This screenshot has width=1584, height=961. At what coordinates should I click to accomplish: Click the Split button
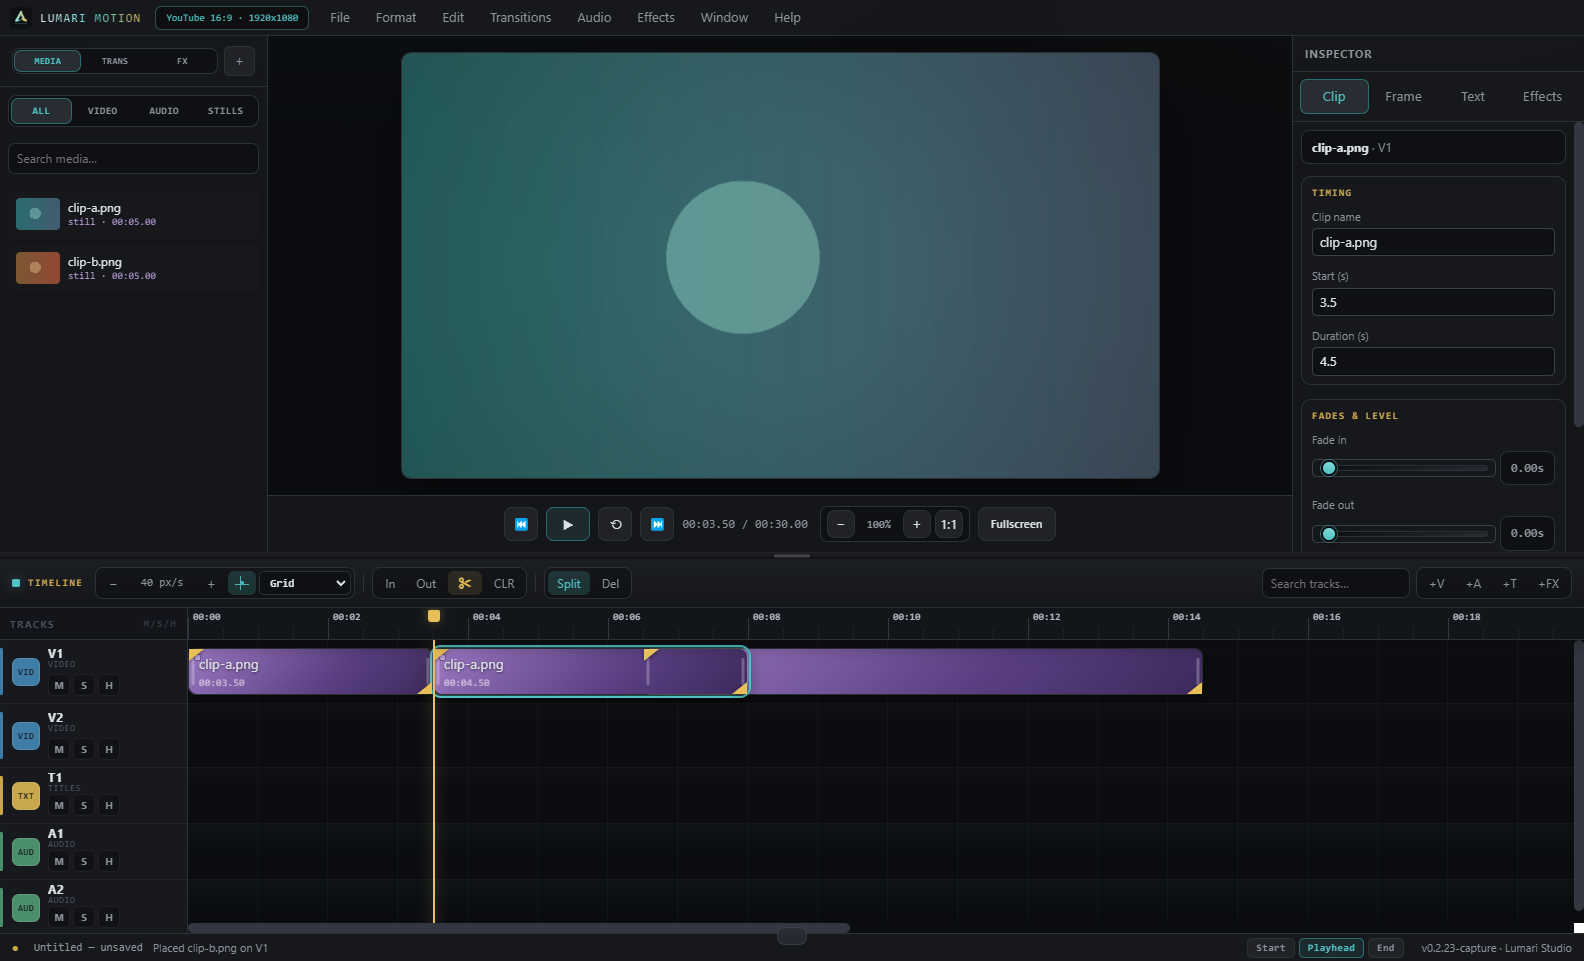click(x=568, y=584)
